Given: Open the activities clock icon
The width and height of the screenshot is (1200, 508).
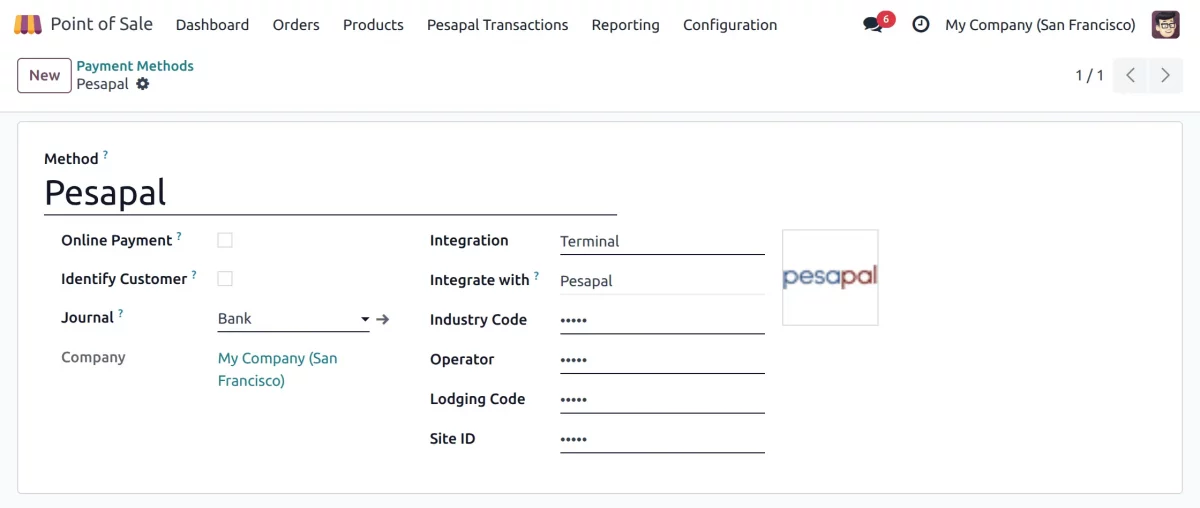Looking at the screenshot, I should [x=921, y=25].
